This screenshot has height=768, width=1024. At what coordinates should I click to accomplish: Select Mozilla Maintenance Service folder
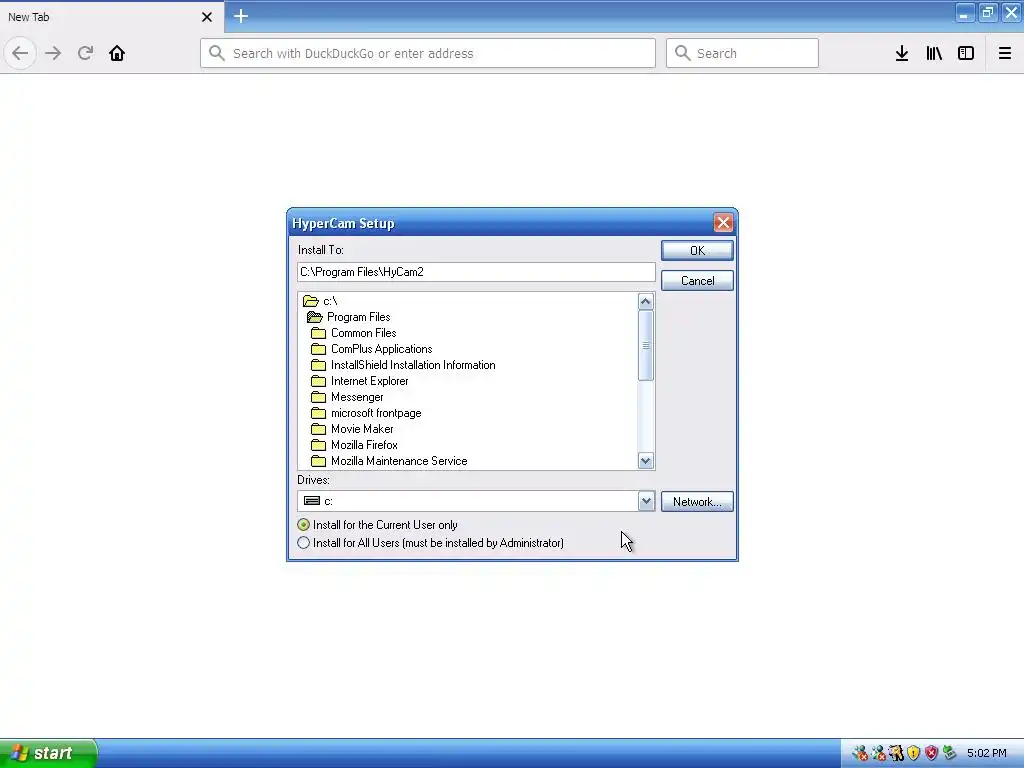pyautogui.click(x=389, y=461)
